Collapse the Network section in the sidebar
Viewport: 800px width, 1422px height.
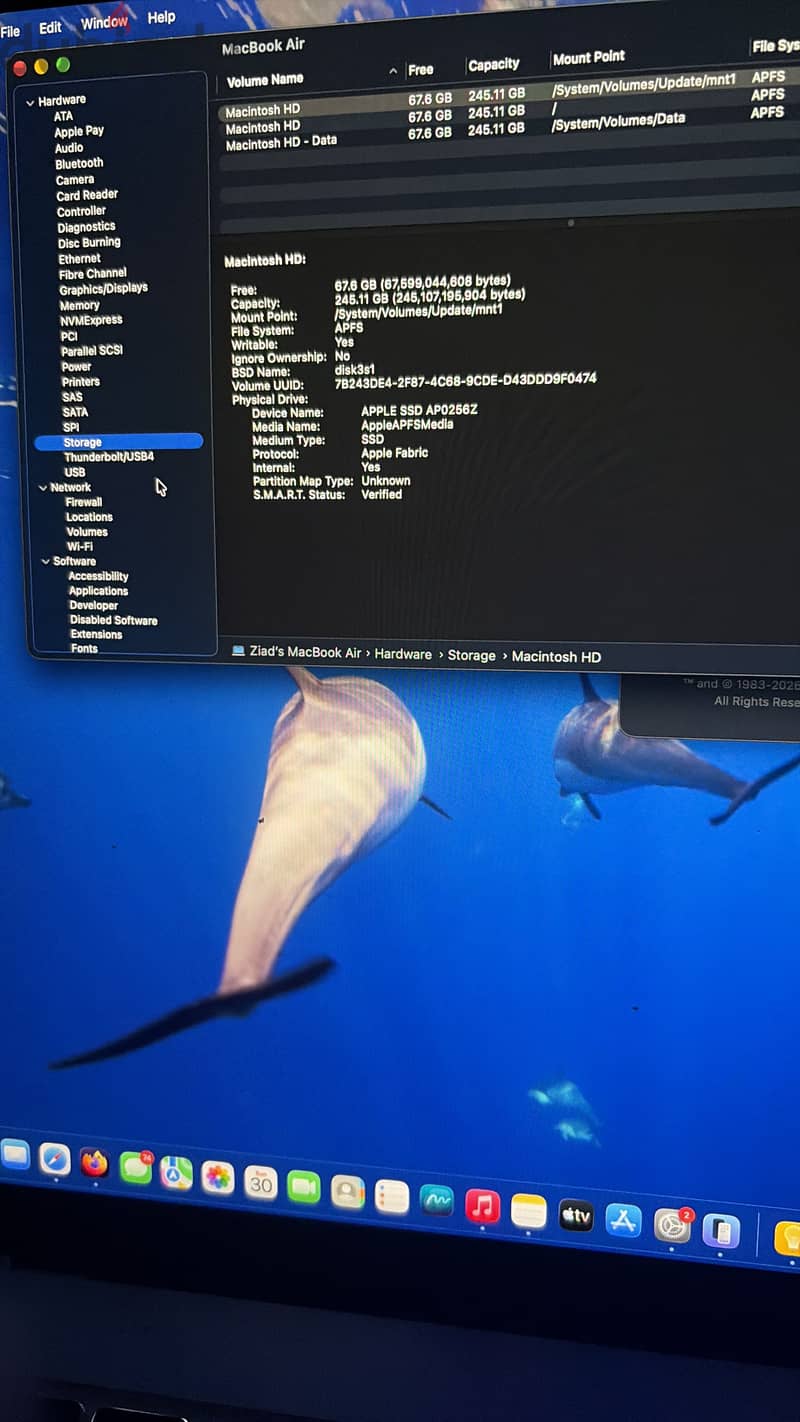pos(43,488)
